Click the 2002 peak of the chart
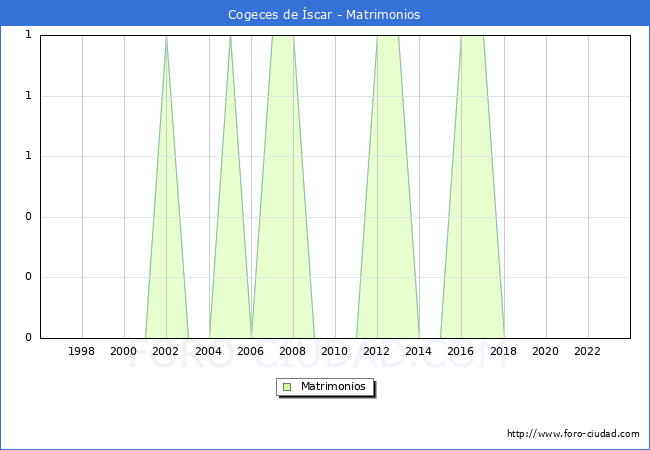 pyautogui.click(x=166, y=38)
